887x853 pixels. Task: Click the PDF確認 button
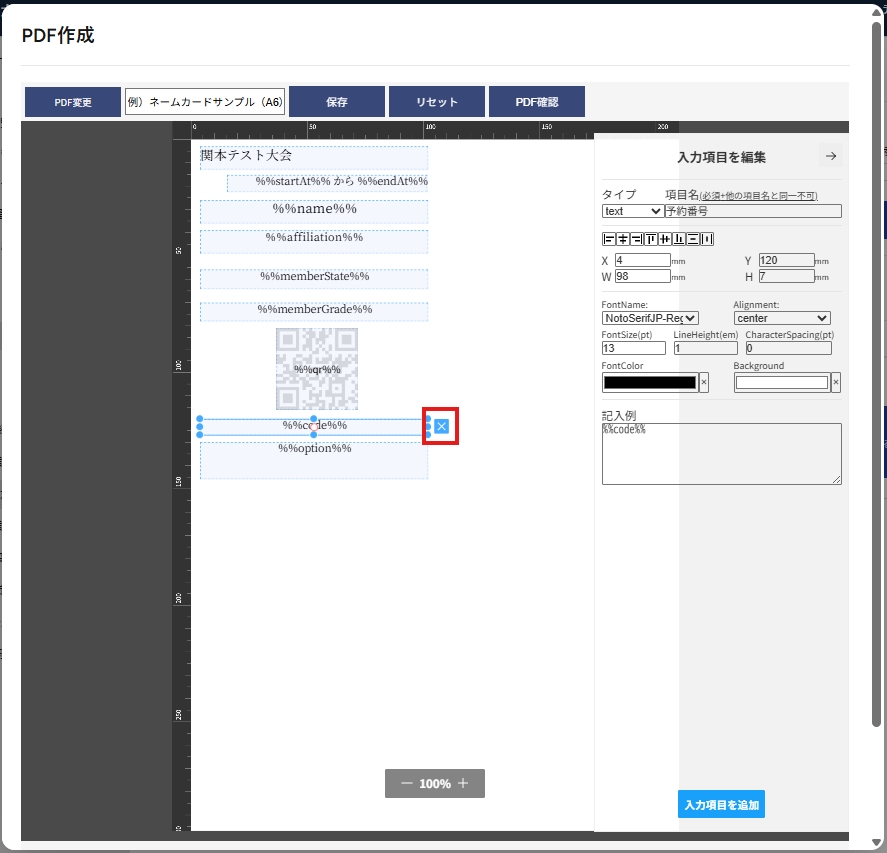coord(536,102)
